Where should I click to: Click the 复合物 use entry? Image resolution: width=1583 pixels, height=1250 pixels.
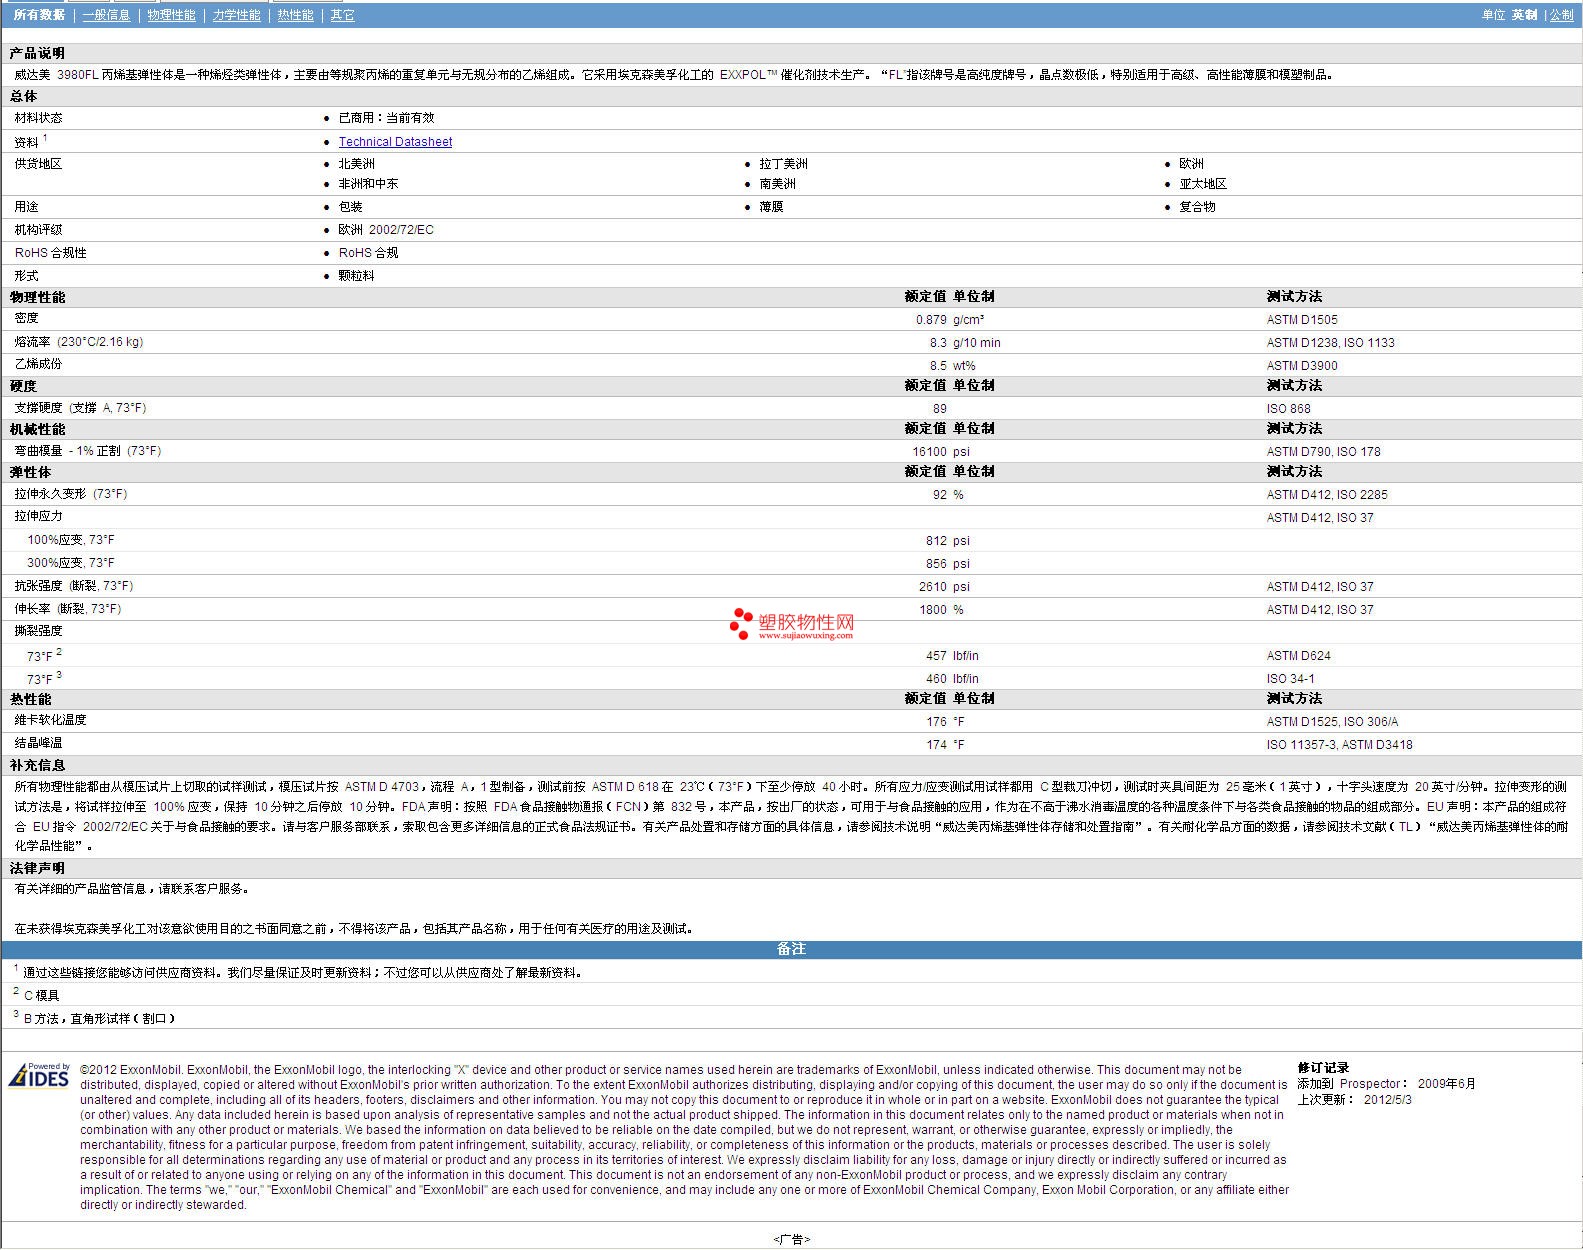1197,207
